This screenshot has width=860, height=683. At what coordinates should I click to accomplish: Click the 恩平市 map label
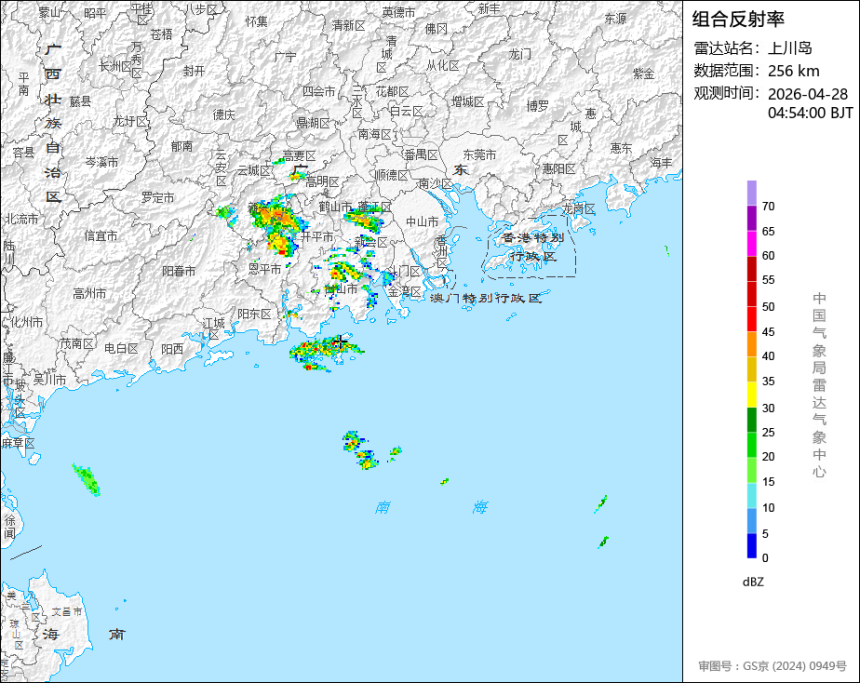coord(265,269)
